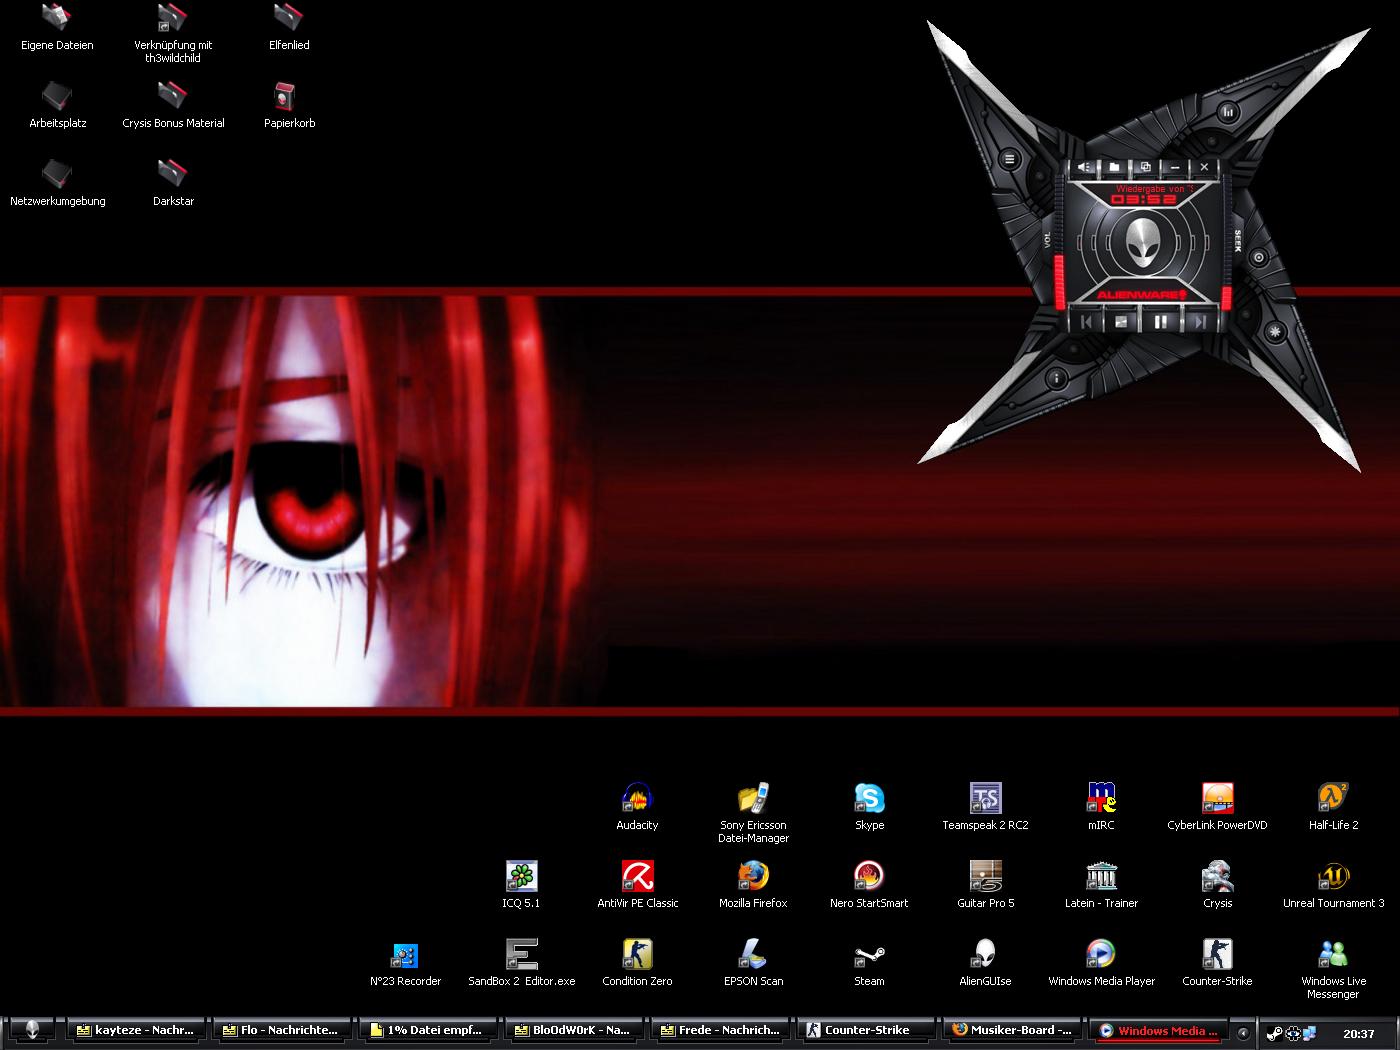Adjust the VOL red volume slider
This screenshot has height=1050, width=1400.
pyautogui.click(x=1060, y=280)
